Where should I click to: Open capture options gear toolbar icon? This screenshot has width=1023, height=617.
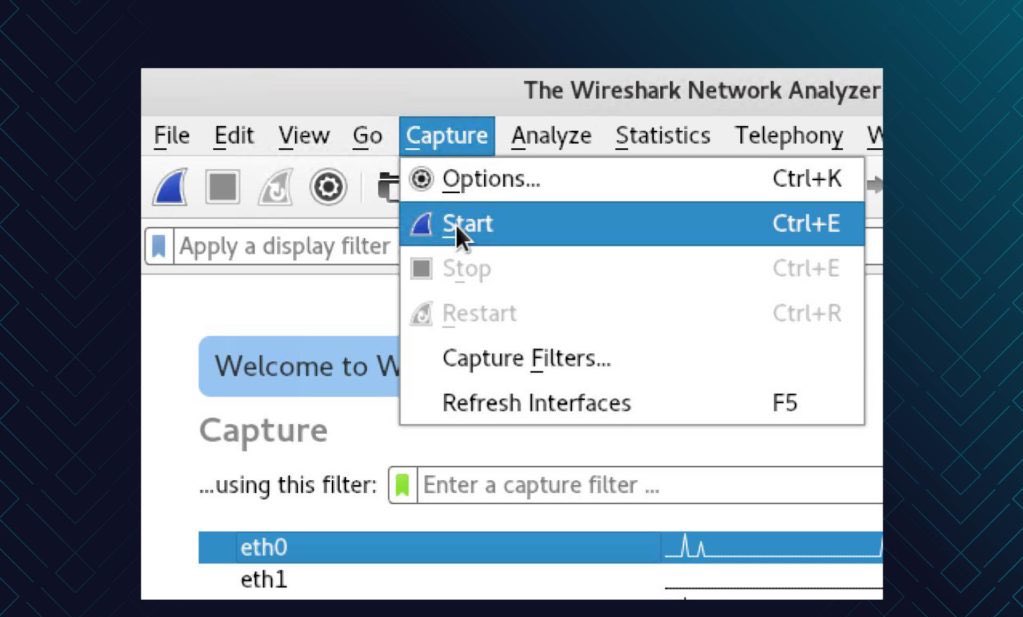tap(328, 187)
